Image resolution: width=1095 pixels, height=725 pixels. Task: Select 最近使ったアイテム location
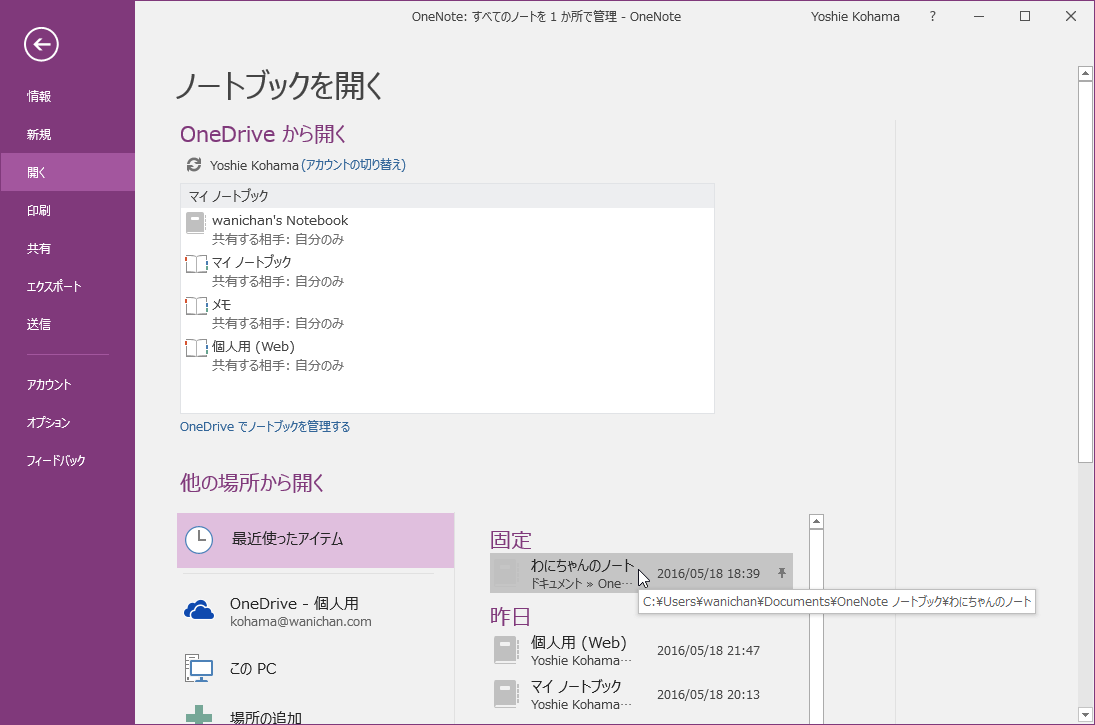point(316,540)
